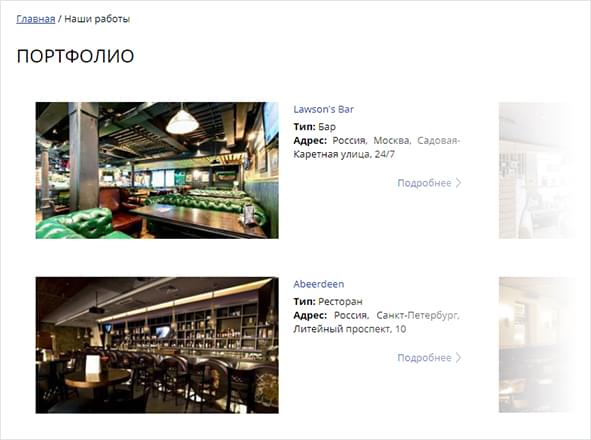This screenshot has height=440, width=591.
Task: Click the Адрес label in Abeerdeen entry
Action: point(310,315)
